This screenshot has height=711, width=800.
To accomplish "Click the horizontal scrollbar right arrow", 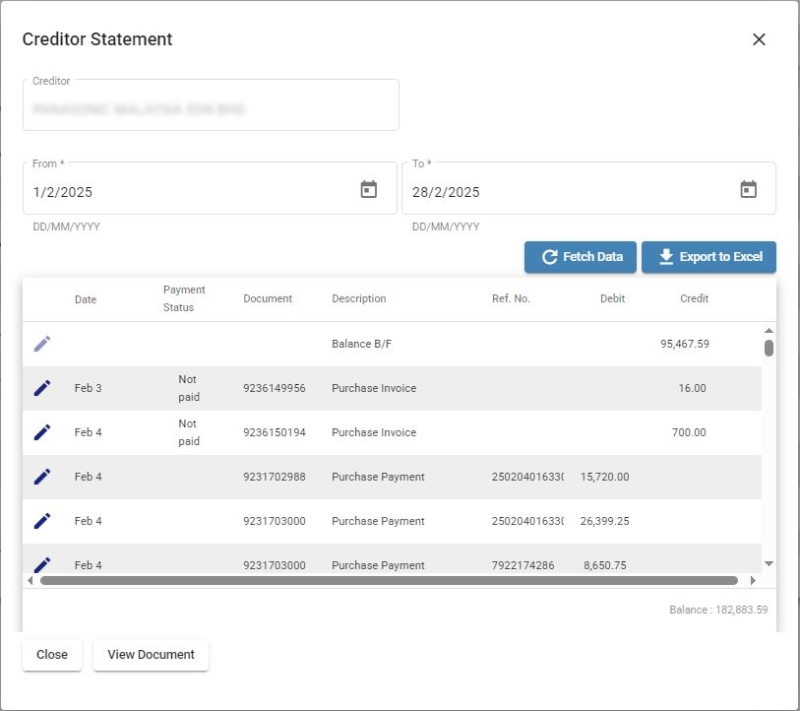I will point(753,580).
